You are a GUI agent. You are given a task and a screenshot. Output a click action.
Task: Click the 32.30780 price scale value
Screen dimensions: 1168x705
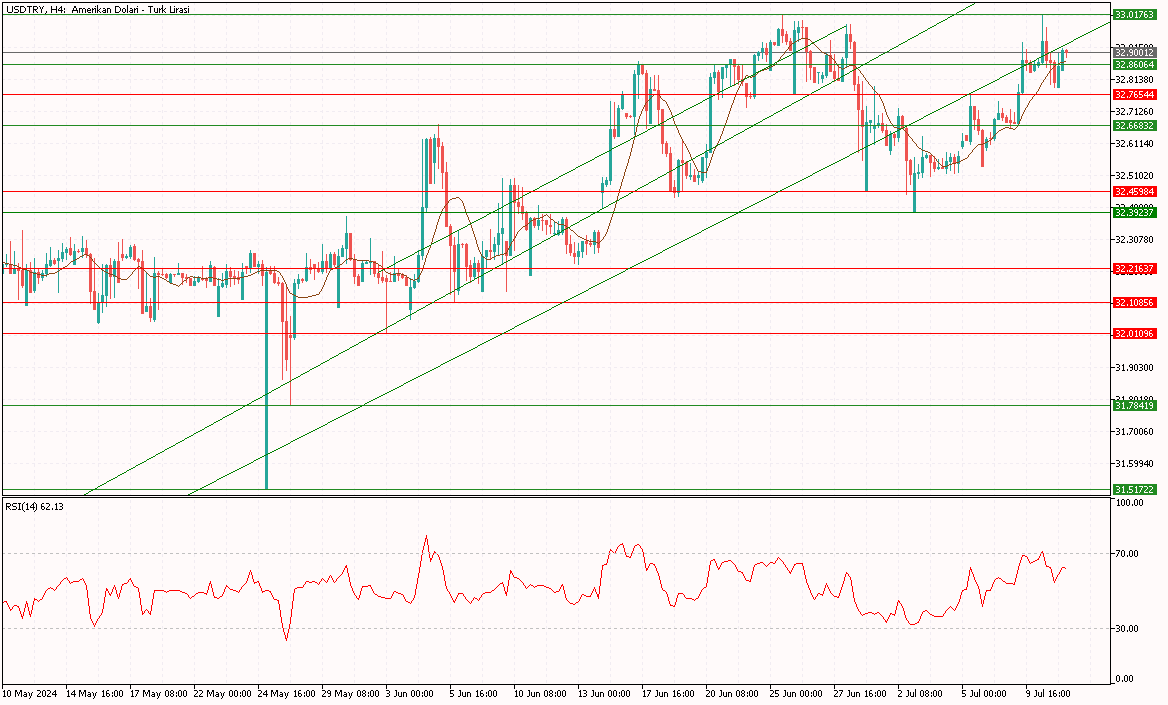point(1134,240)
